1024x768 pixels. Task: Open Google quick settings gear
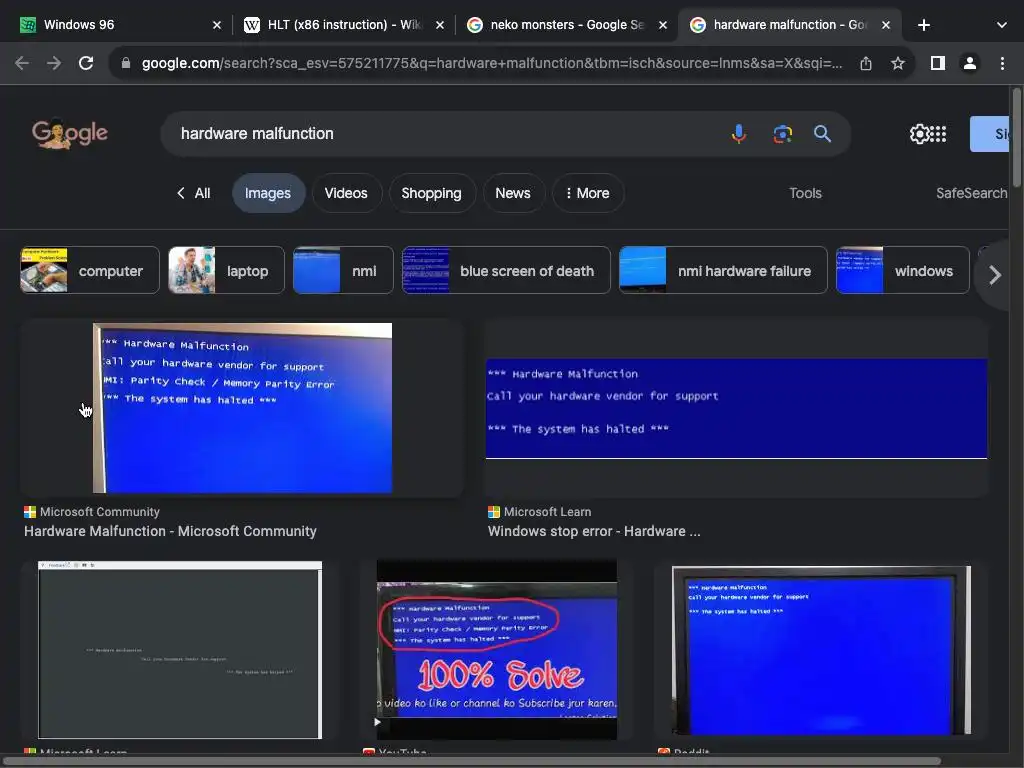(x=919, y=134)
